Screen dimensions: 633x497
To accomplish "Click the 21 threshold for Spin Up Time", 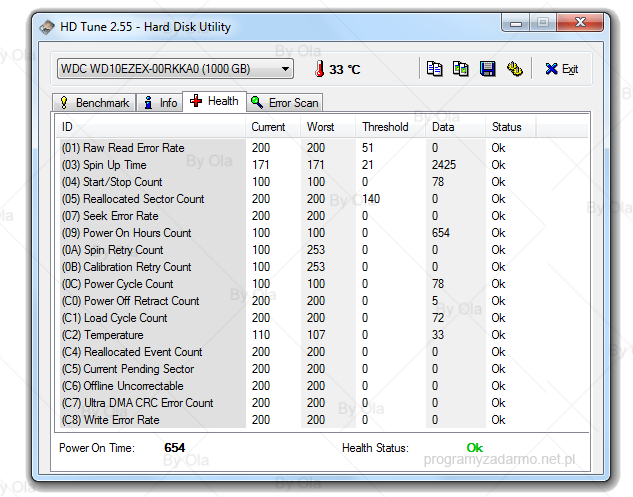I will tap(367, 165).
